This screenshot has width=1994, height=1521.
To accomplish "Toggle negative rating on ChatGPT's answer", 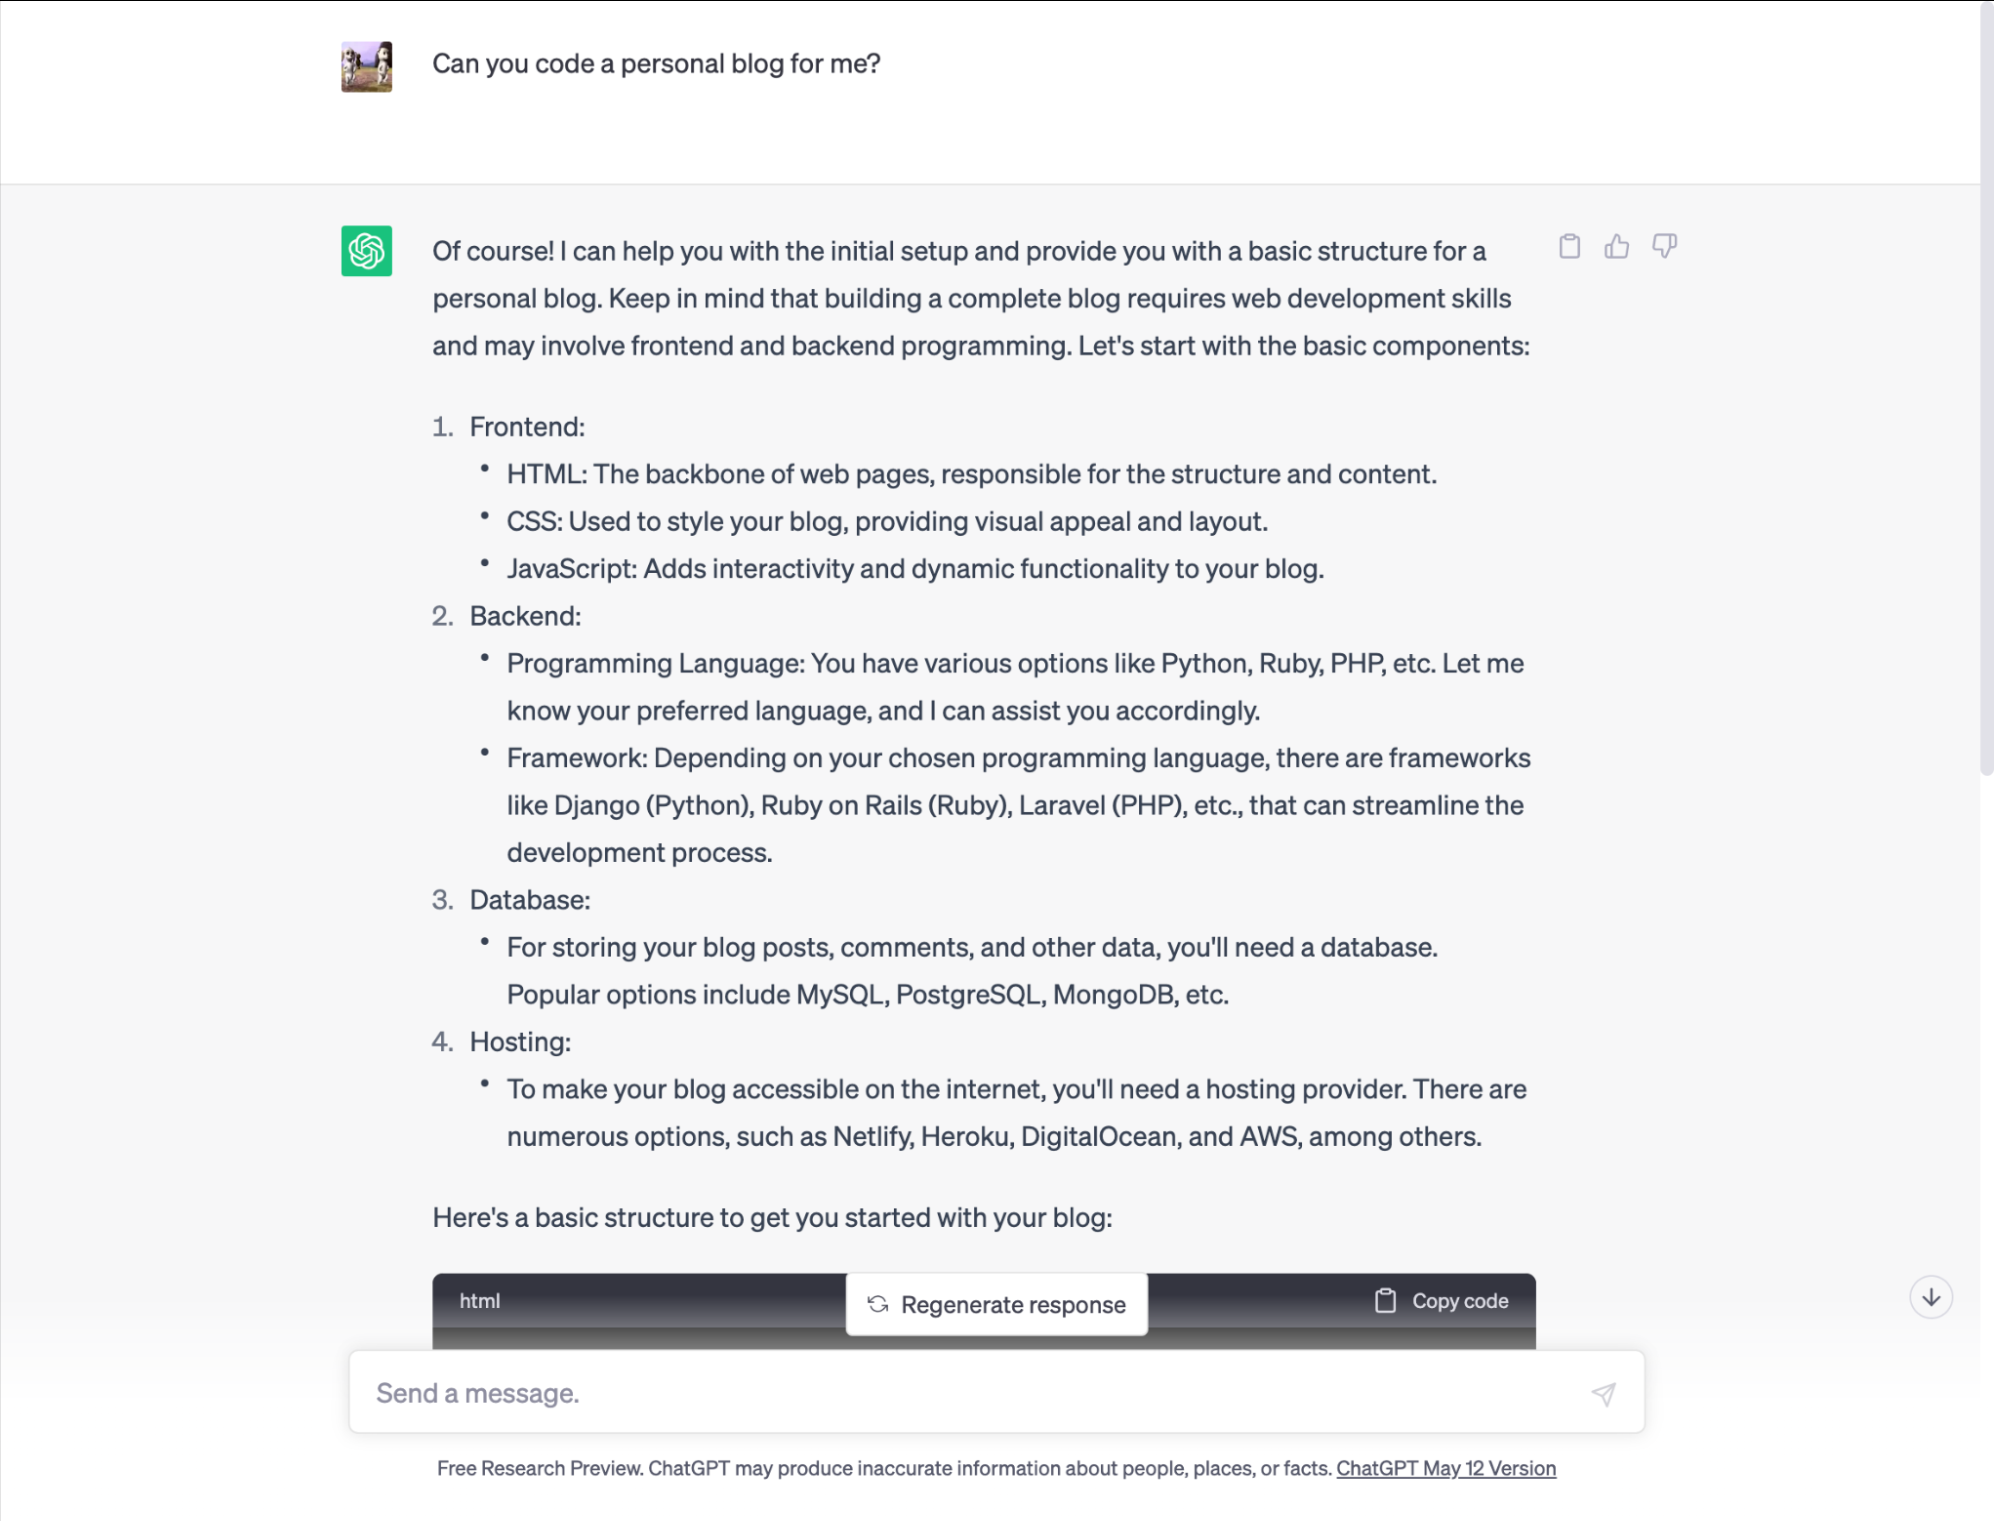I will click(1663, 246).
